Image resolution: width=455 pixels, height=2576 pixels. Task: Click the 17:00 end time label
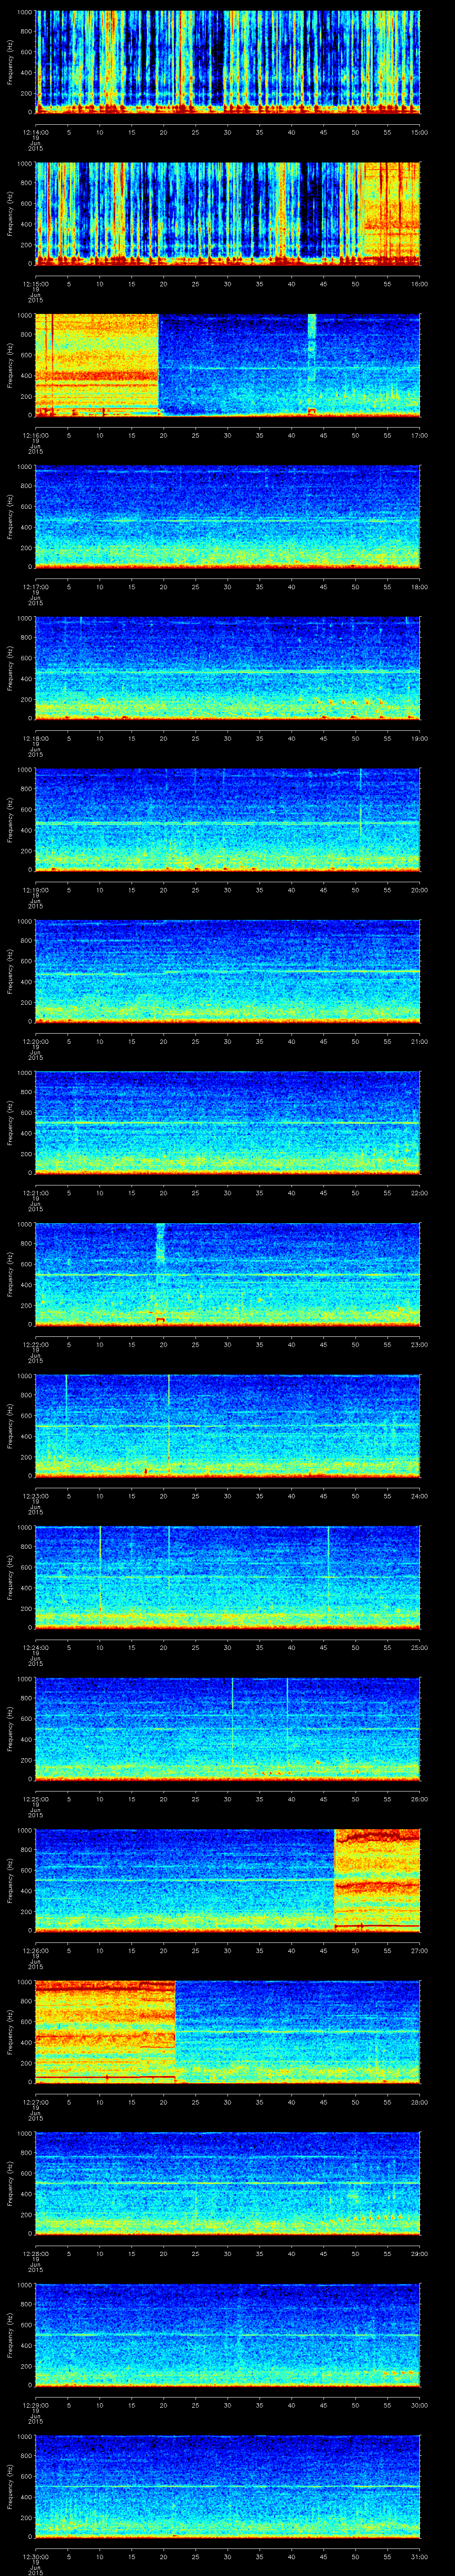(x=420, y=435)
